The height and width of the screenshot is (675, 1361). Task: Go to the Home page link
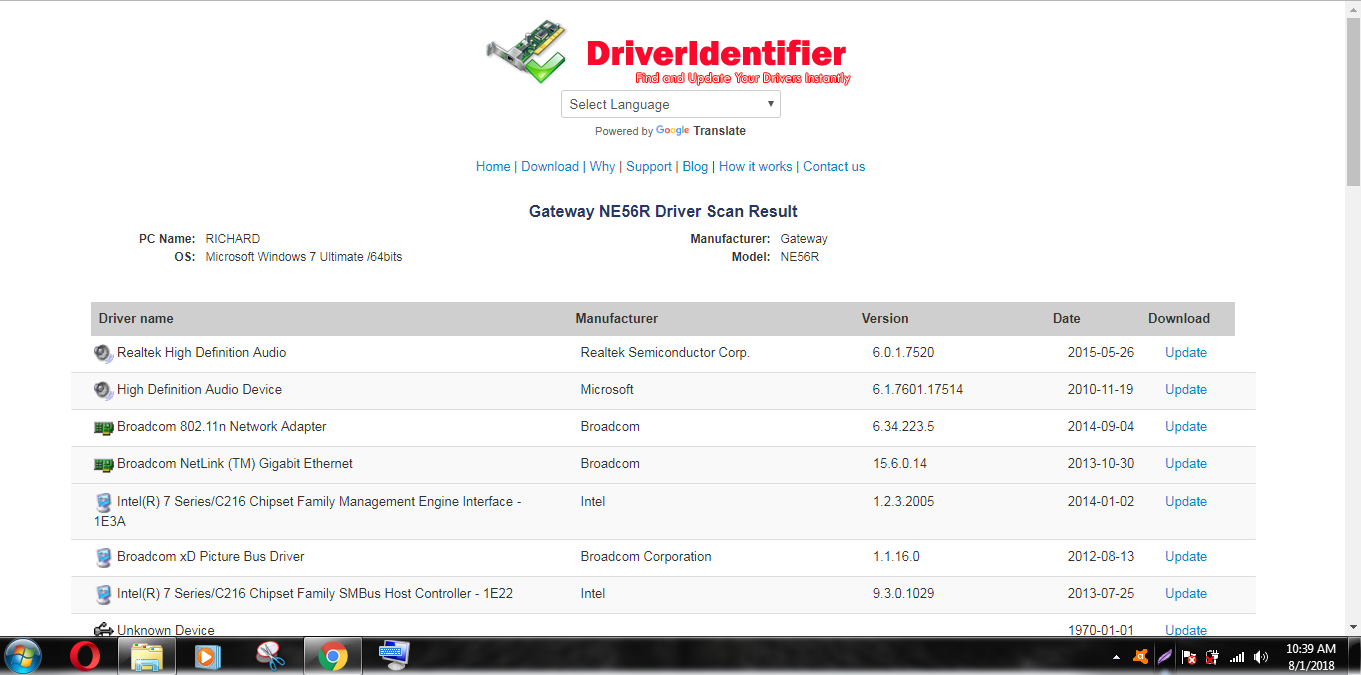click(x=493, y=167)
